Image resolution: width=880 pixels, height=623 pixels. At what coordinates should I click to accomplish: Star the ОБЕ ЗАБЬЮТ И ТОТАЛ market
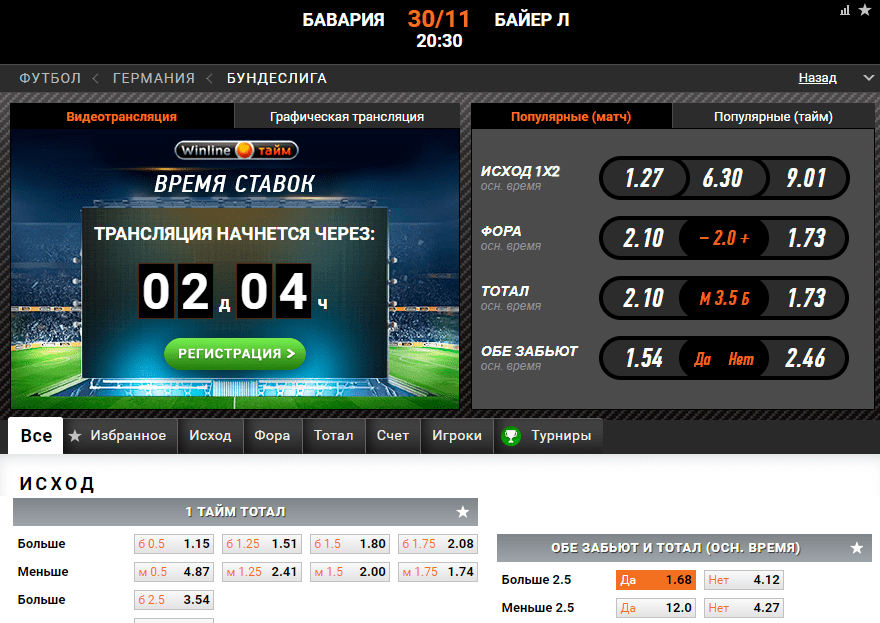(x=856, y=548)
